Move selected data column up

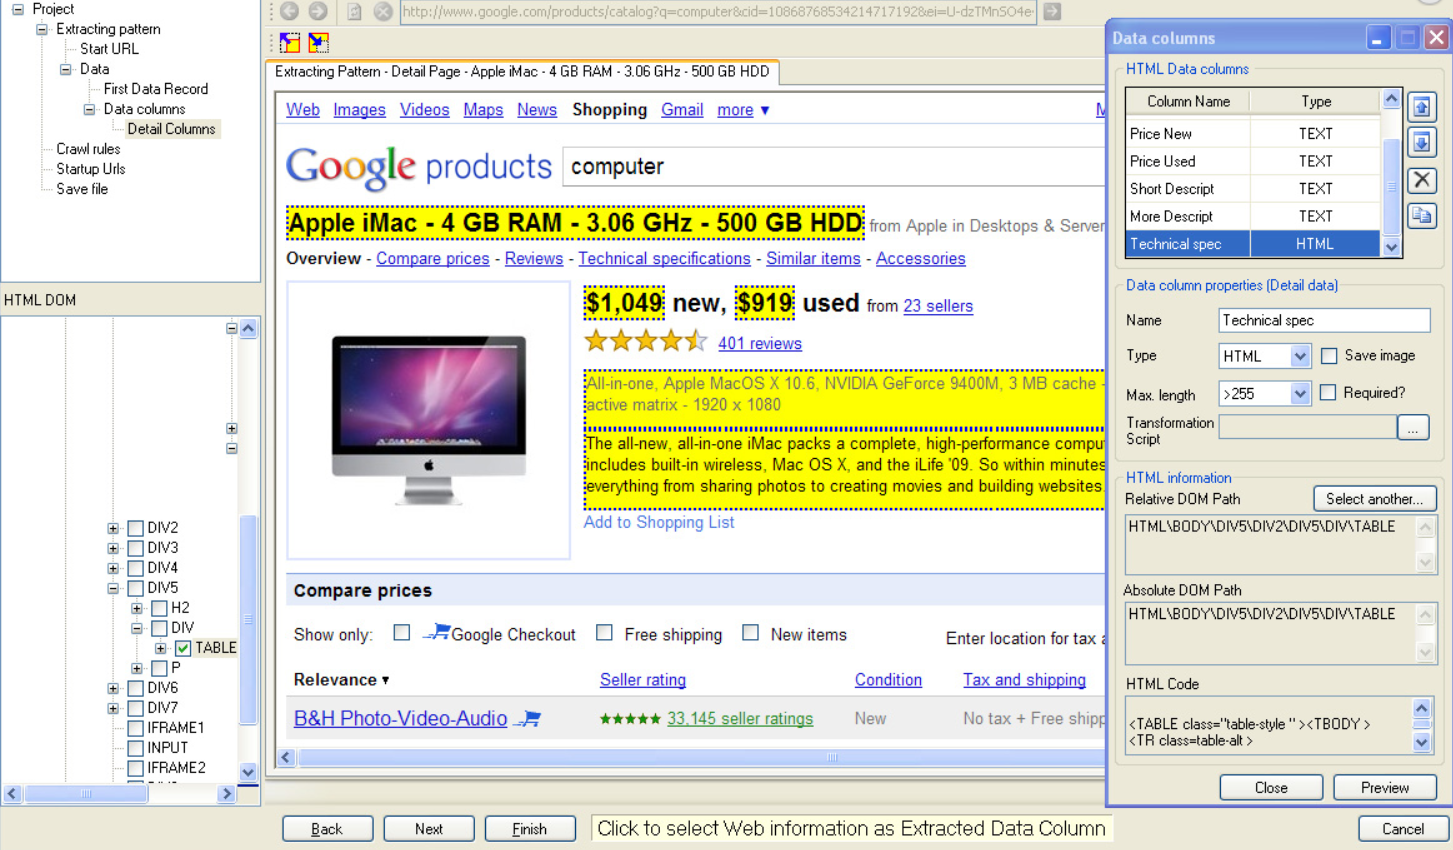(x=1422, y=106)
